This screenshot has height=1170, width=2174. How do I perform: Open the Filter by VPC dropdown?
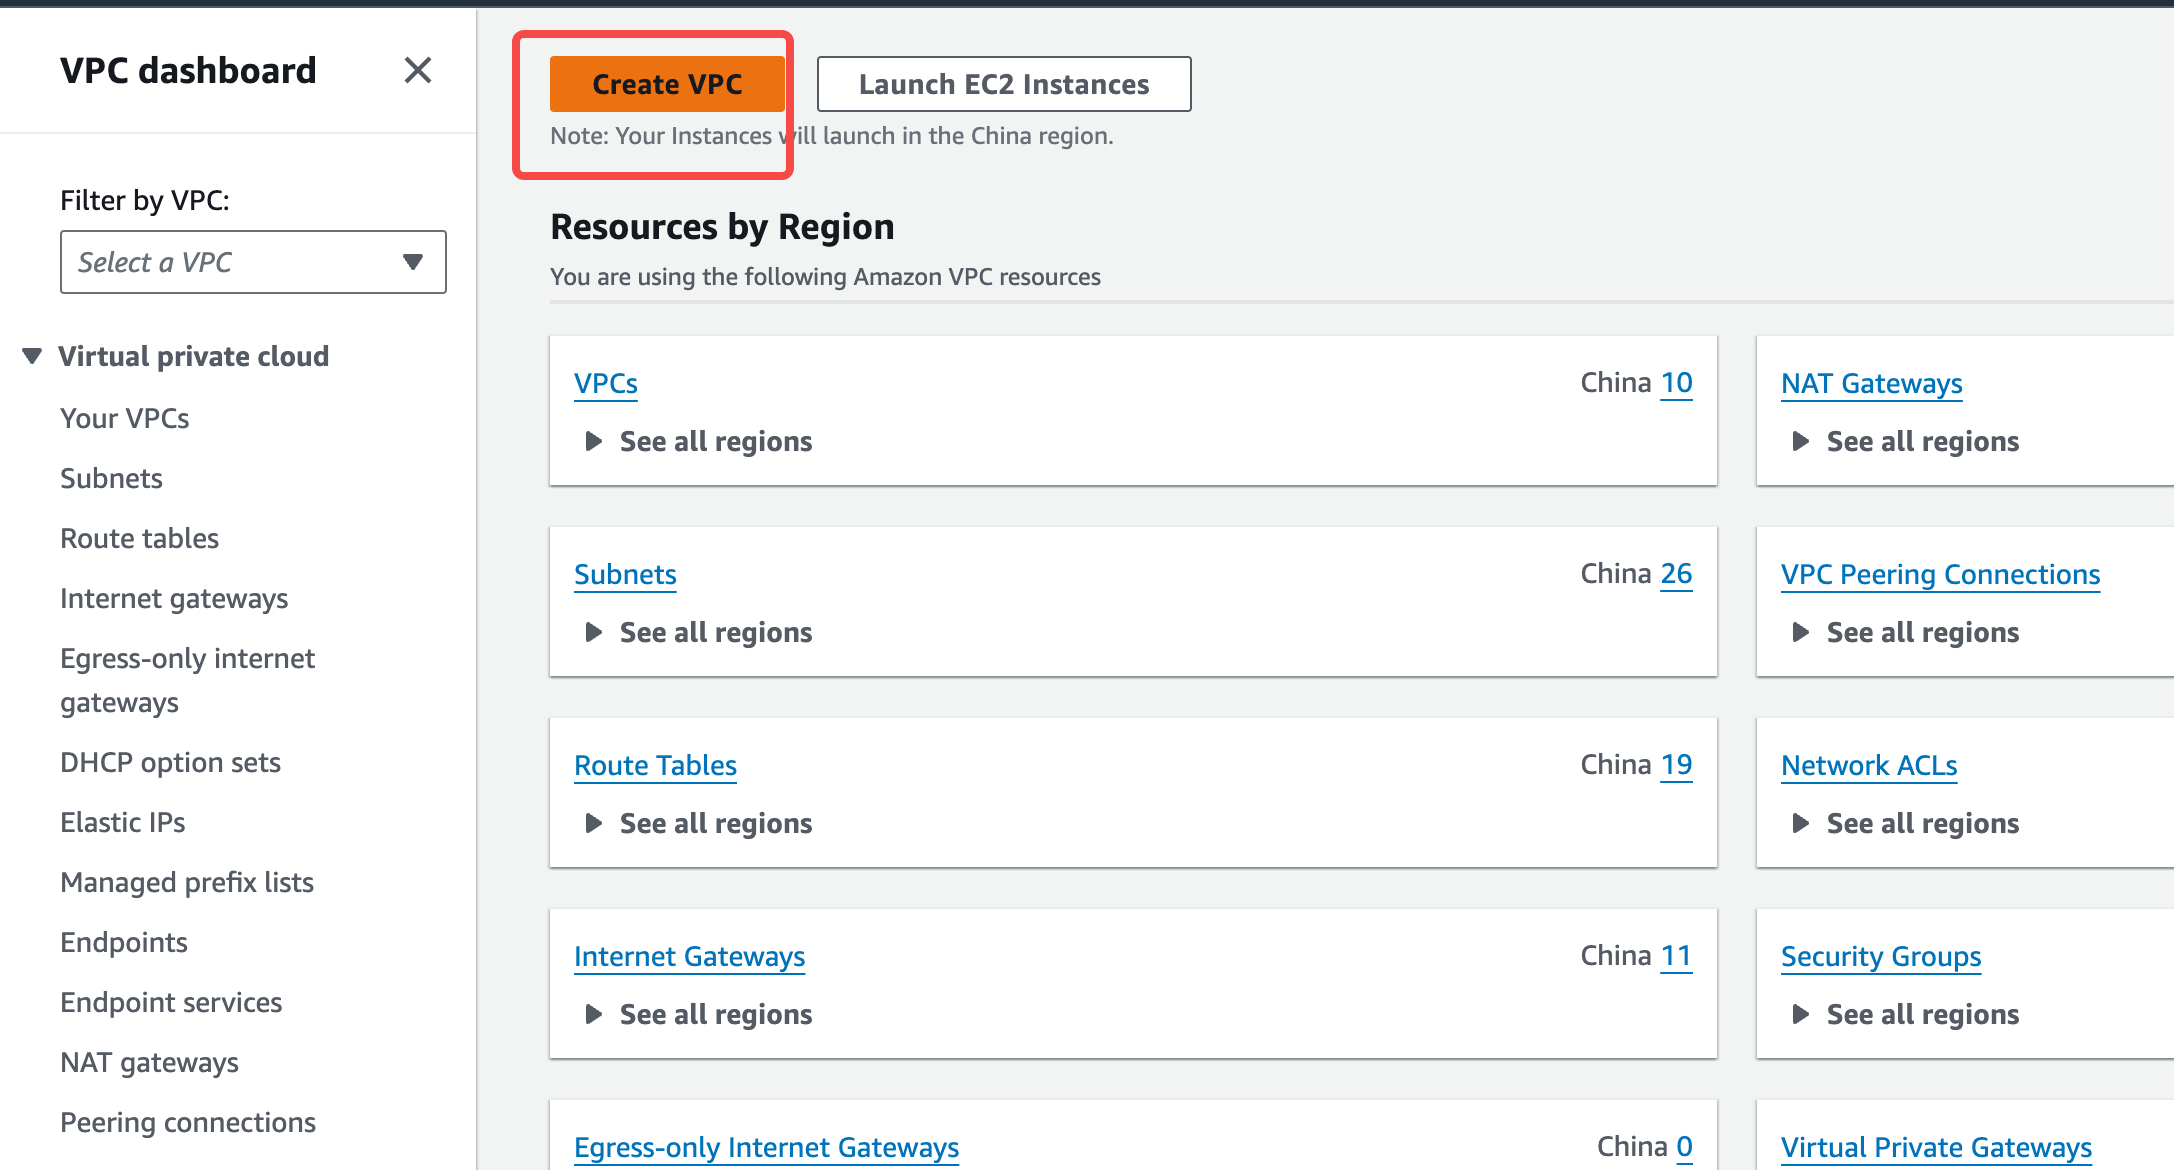click(x=253, y=262)
